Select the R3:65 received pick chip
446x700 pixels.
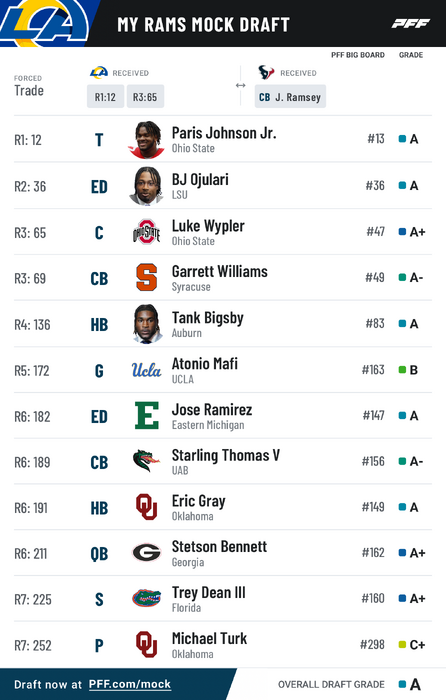tap(145, 96)
